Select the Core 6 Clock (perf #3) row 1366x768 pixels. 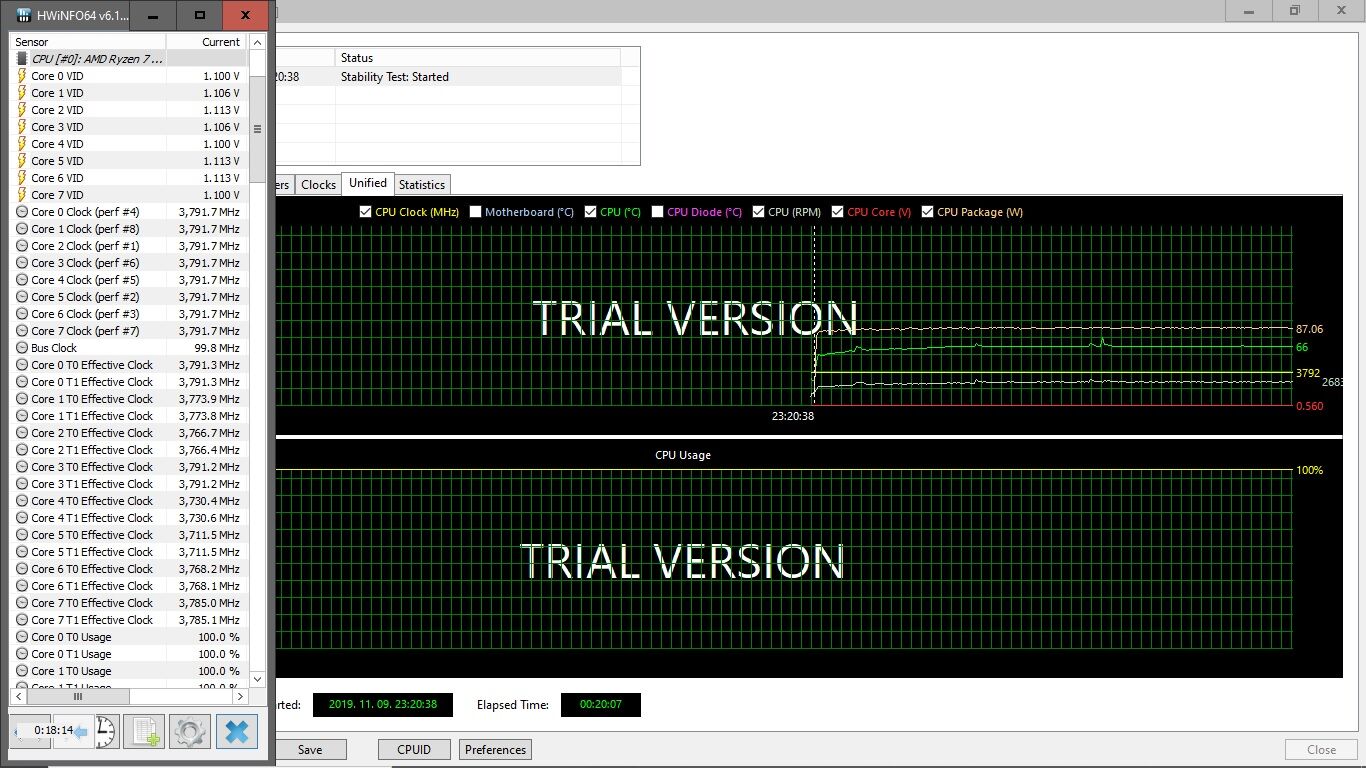128,314
